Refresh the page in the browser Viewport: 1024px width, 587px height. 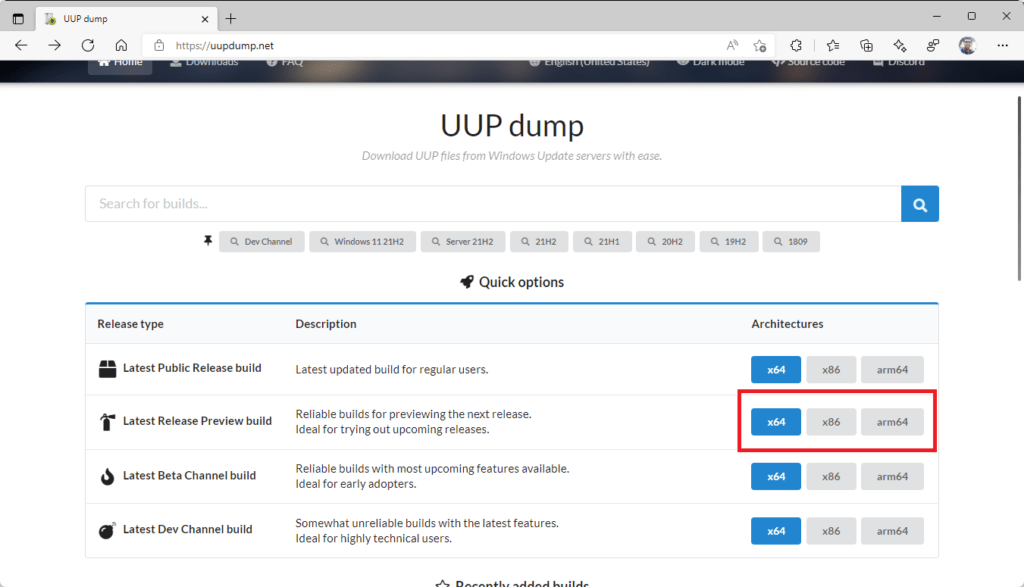click(x=88, y=45)
